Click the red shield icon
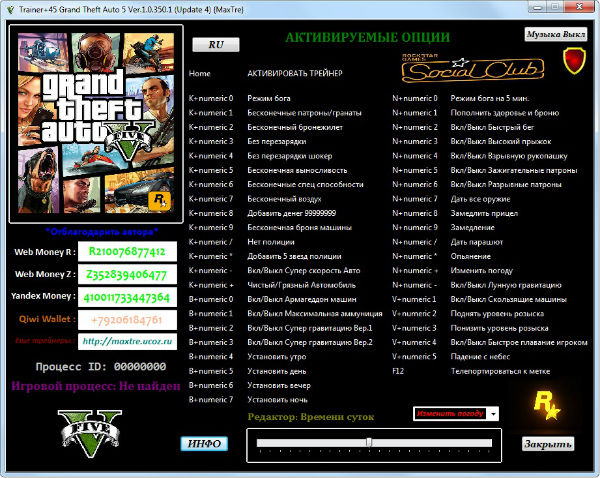 [x=574, y=60]
